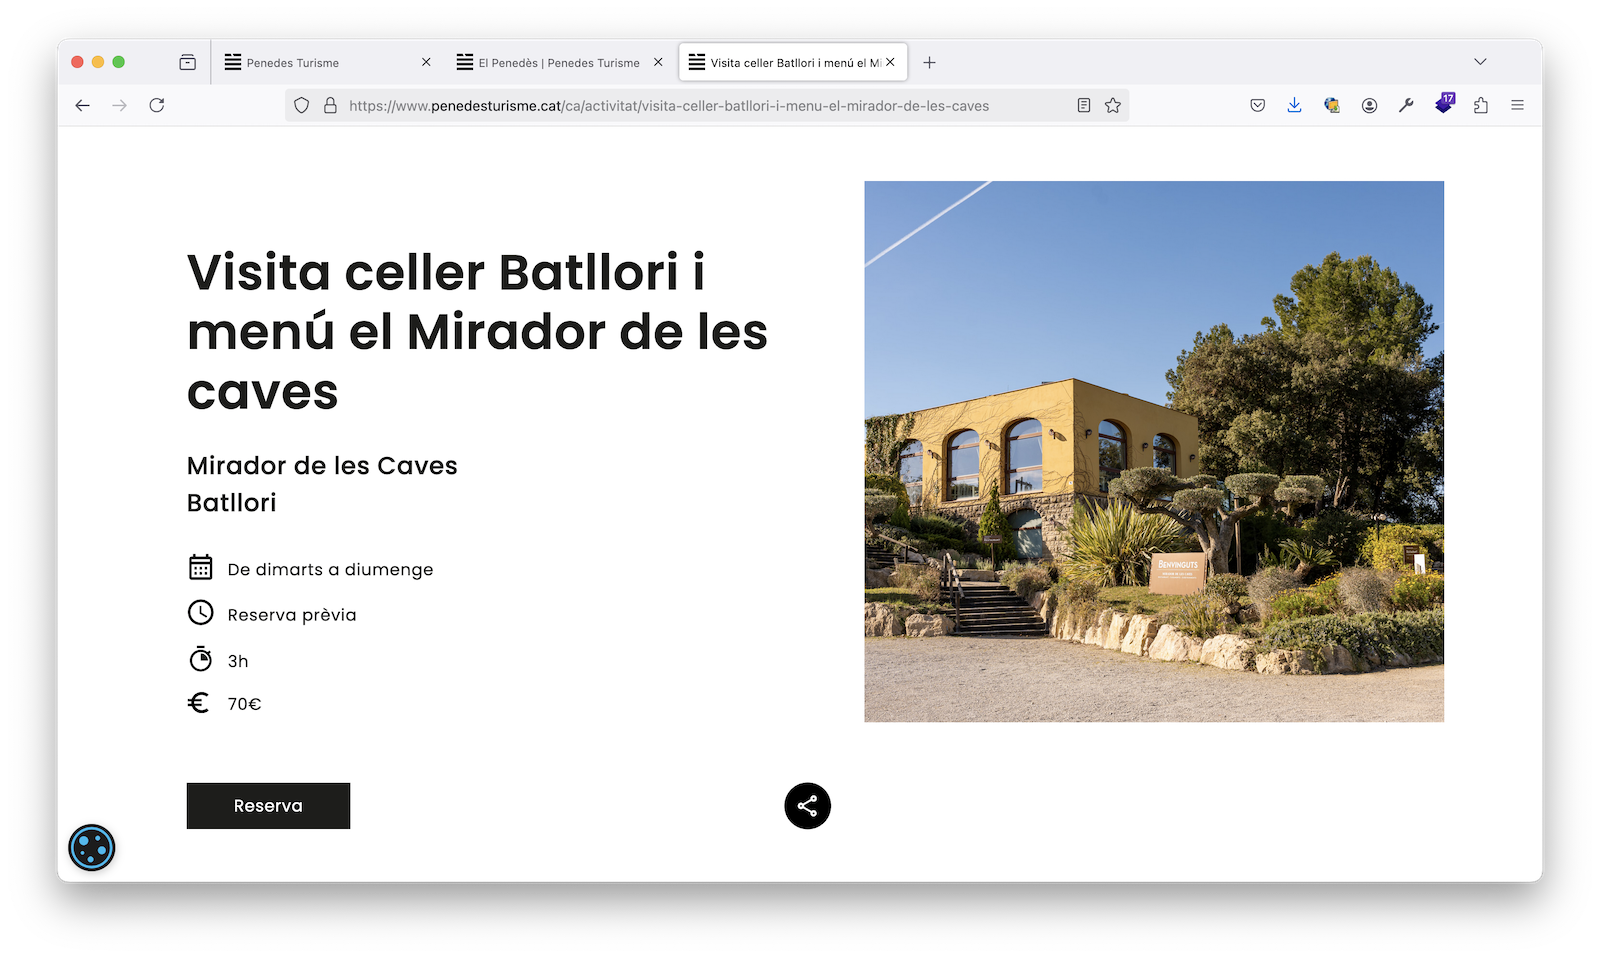The width and height of the screenshot is (1600, 958).
Task: Open the extensions puzzle icon
Action: [1481, 106]
